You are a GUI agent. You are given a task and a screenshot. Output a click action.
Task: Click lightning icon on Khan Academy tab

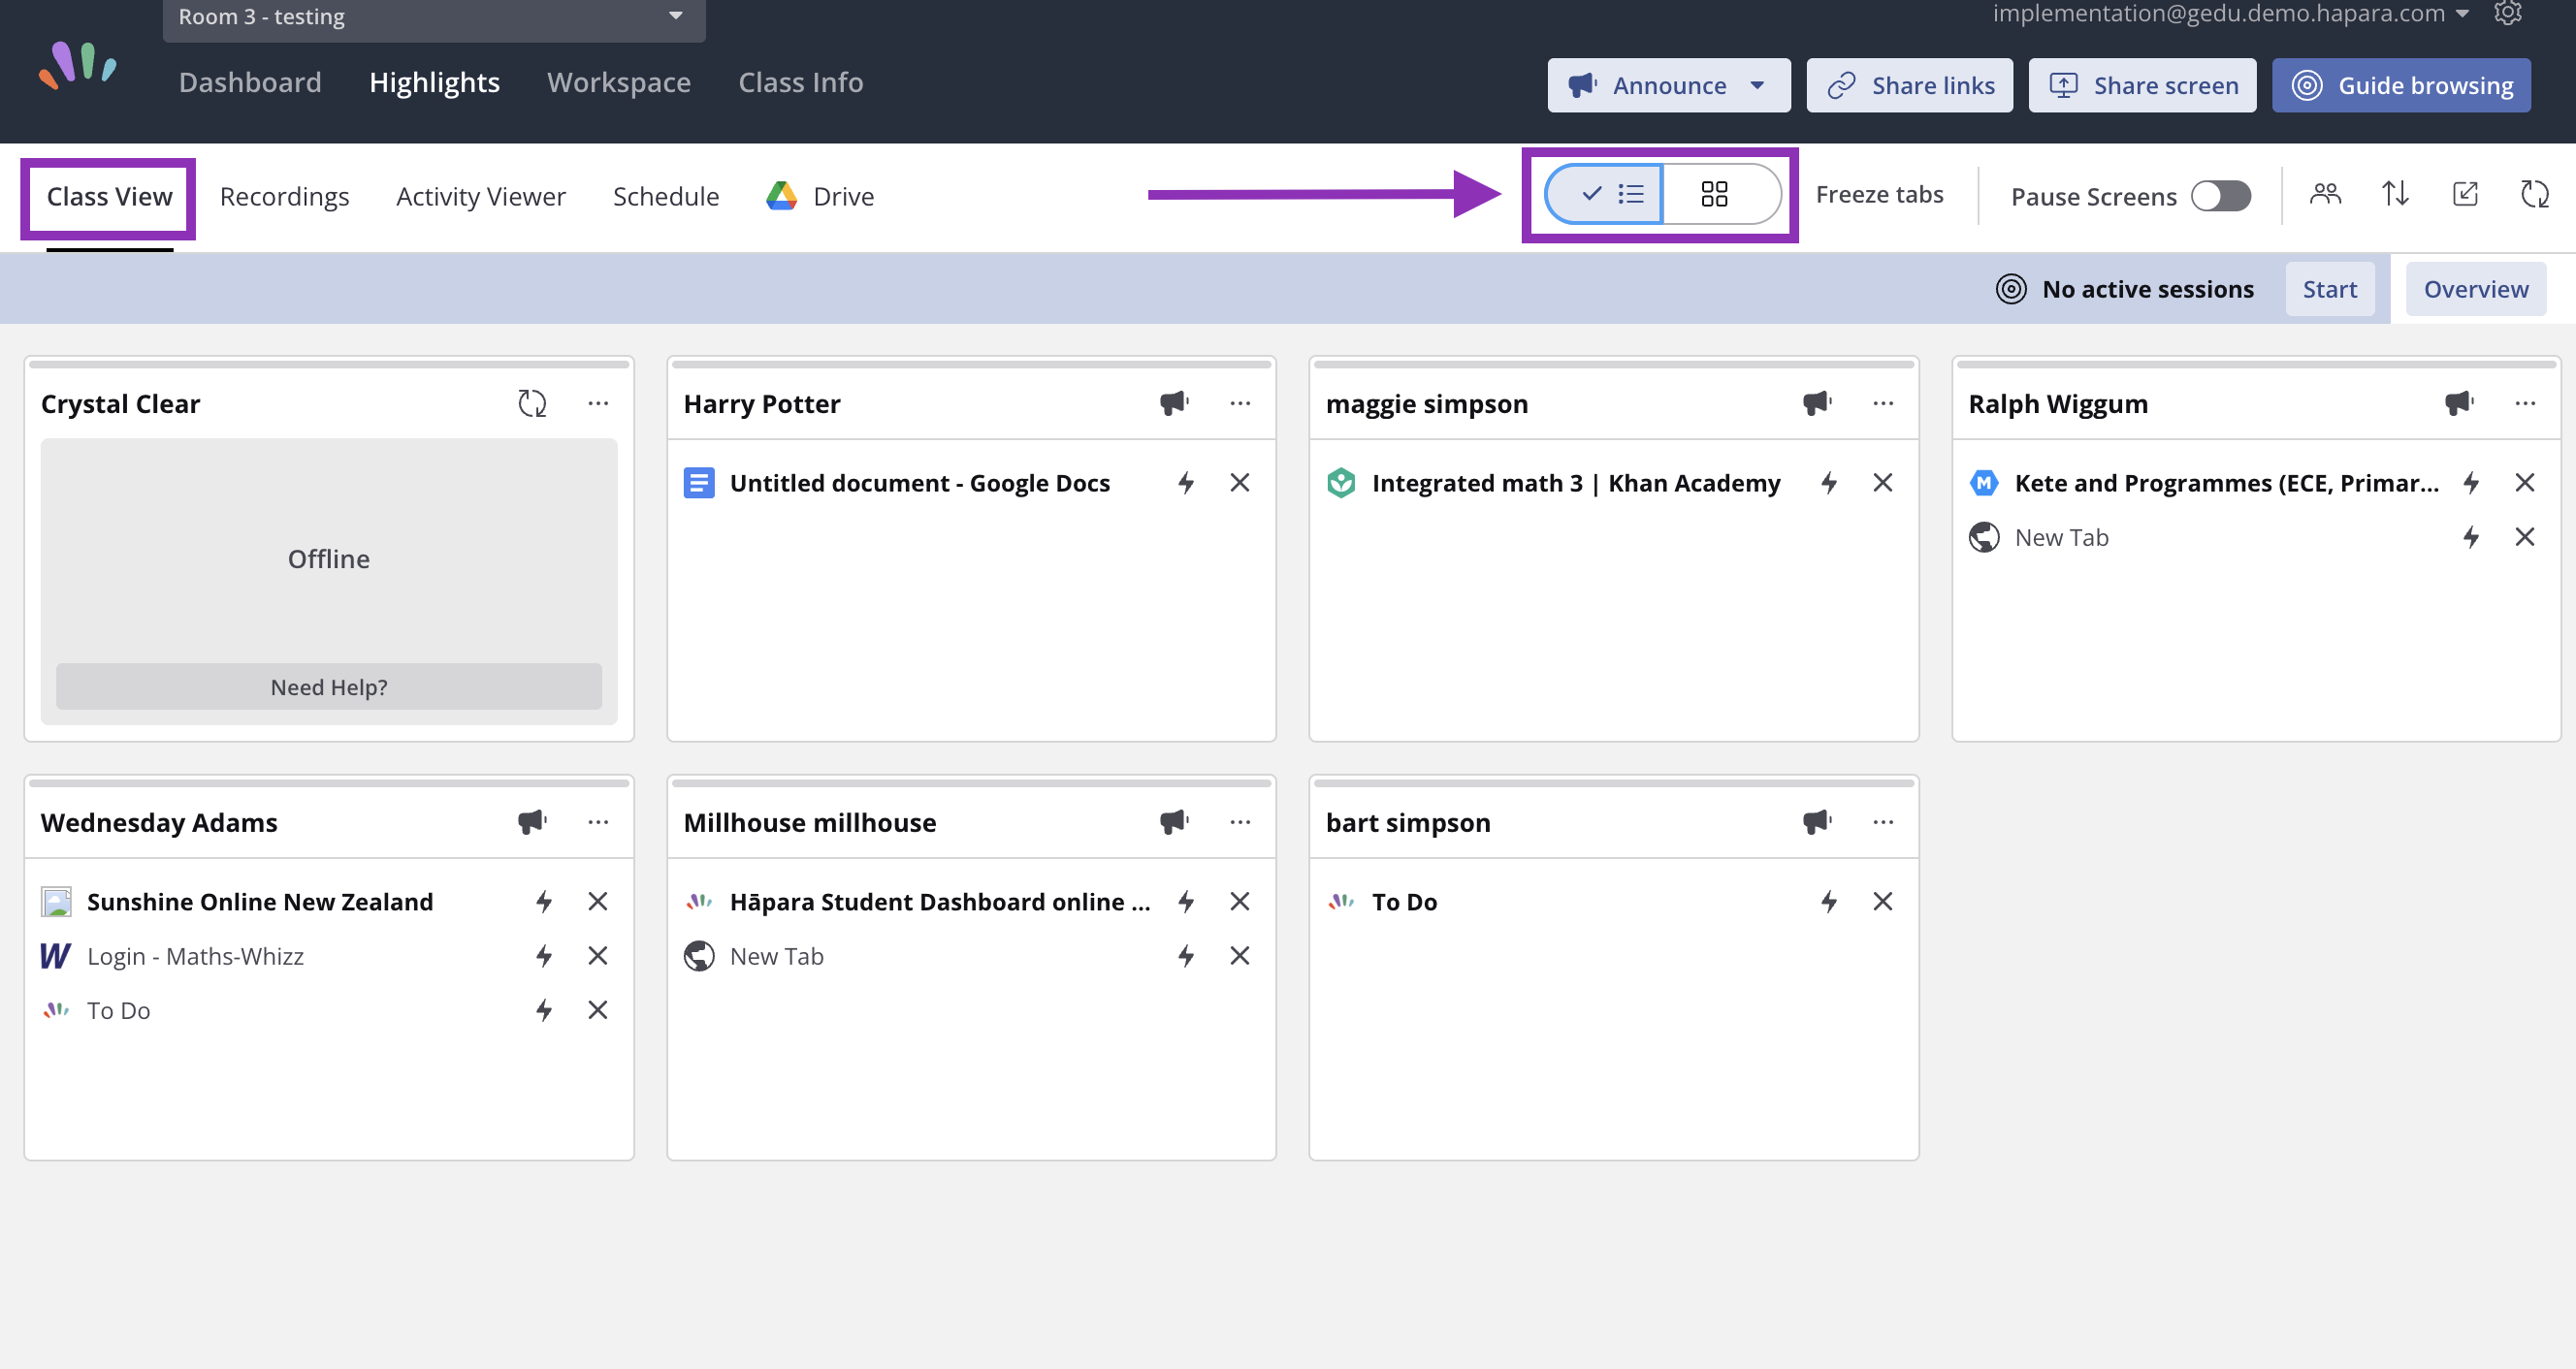tap(1829, 483)
